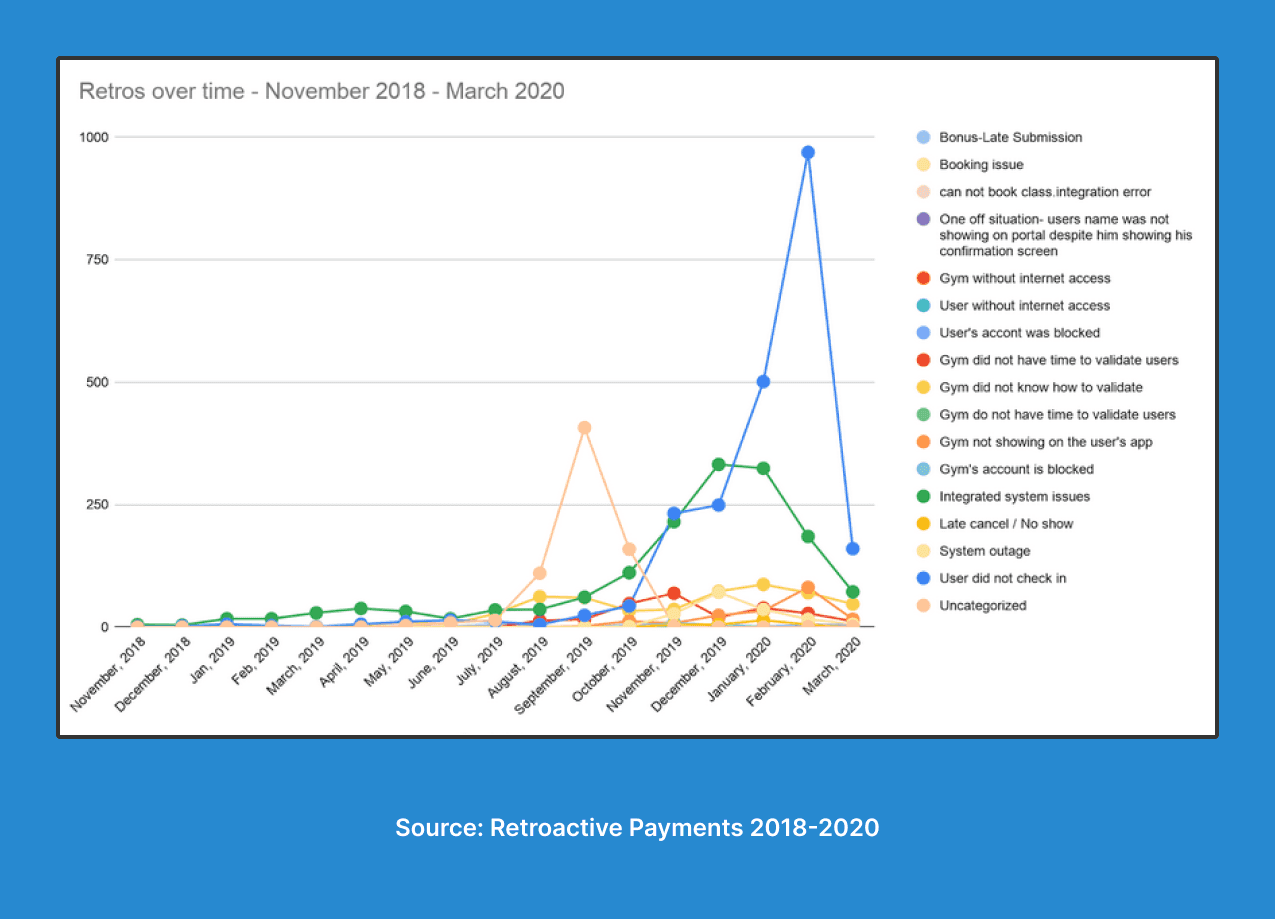Click the x-axis label 'November, 2018'
Screen dimensions: 1275x919
(107, 675)
